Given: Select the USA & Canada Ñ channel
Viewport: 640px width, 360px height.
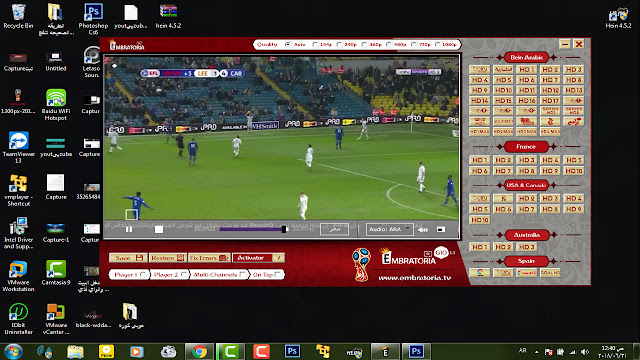Looking at the screenshot, I should tap(503, 198).
